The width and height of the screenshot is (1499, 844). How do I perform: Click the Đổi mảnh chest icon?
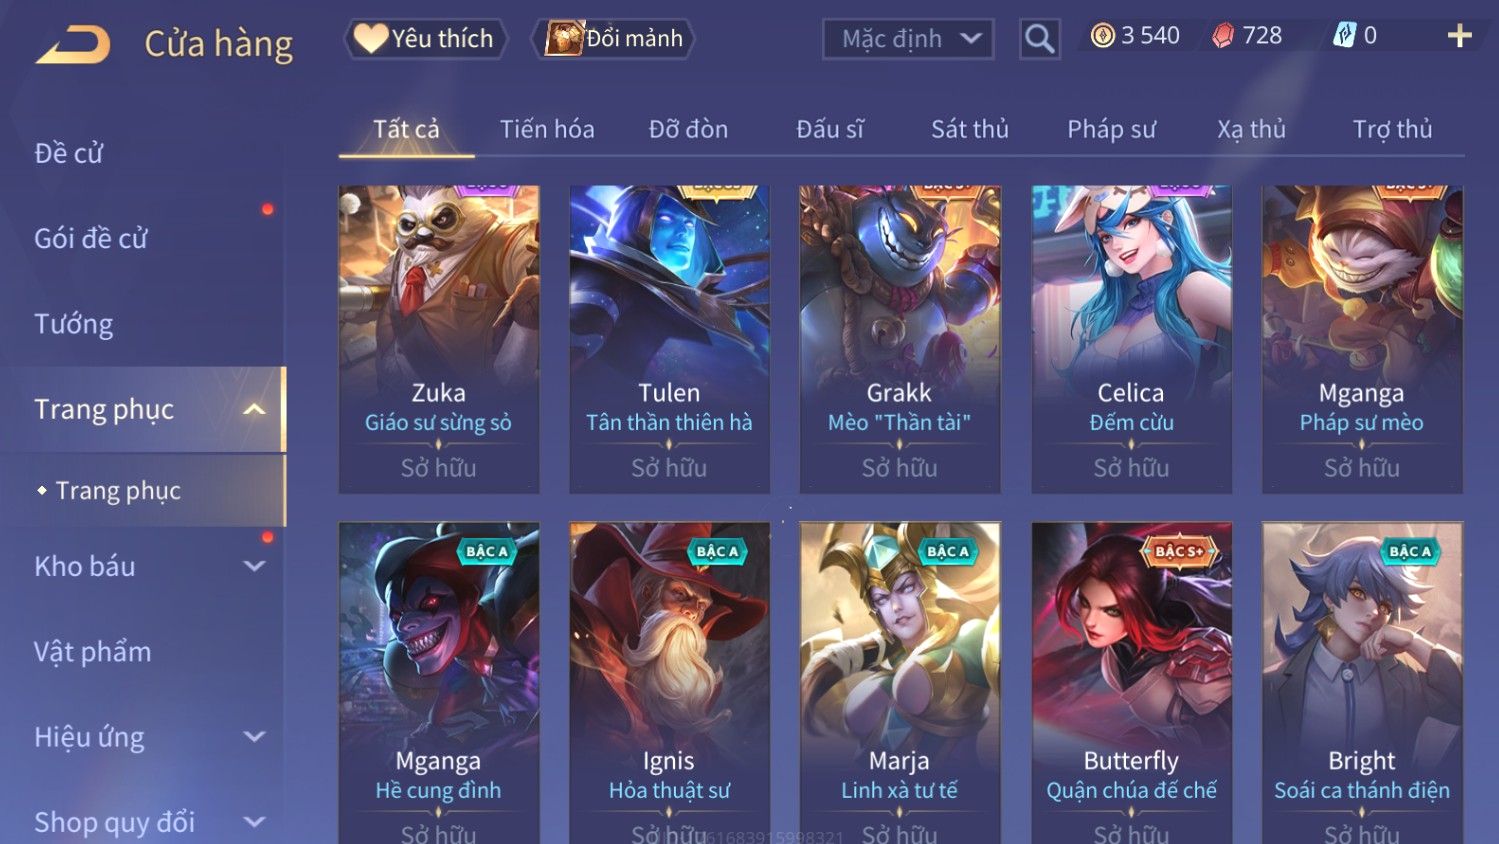tap(564, 38)
